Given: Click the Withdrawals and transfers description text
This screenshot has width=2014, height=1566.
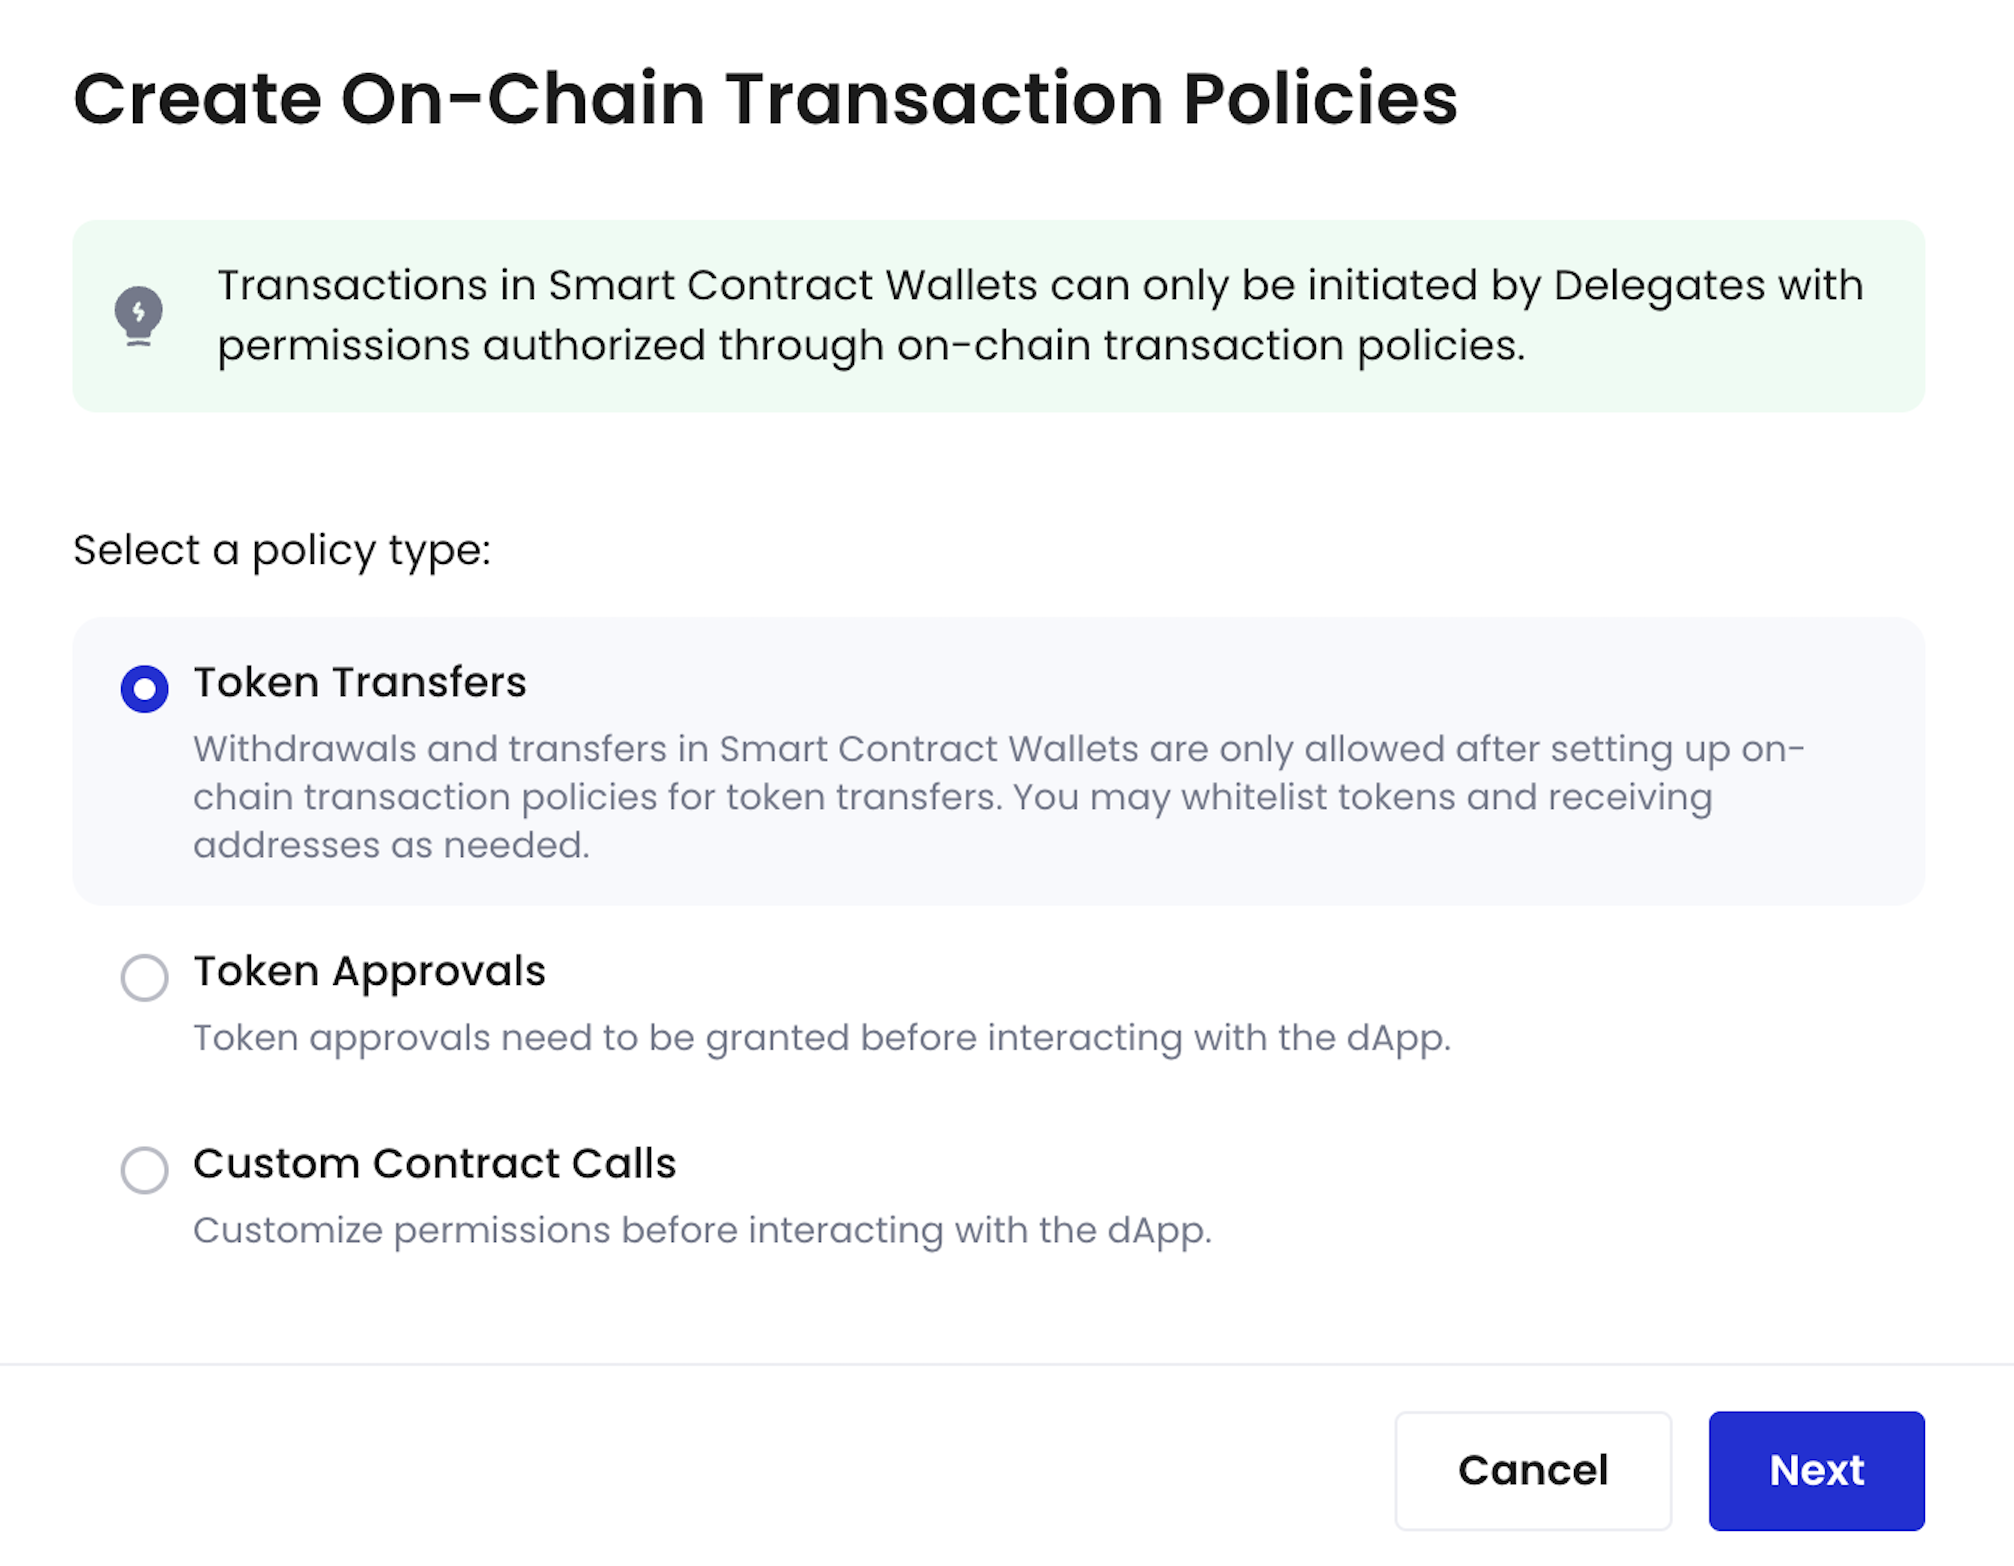Looking at the screenshot, I should point(999,797).
